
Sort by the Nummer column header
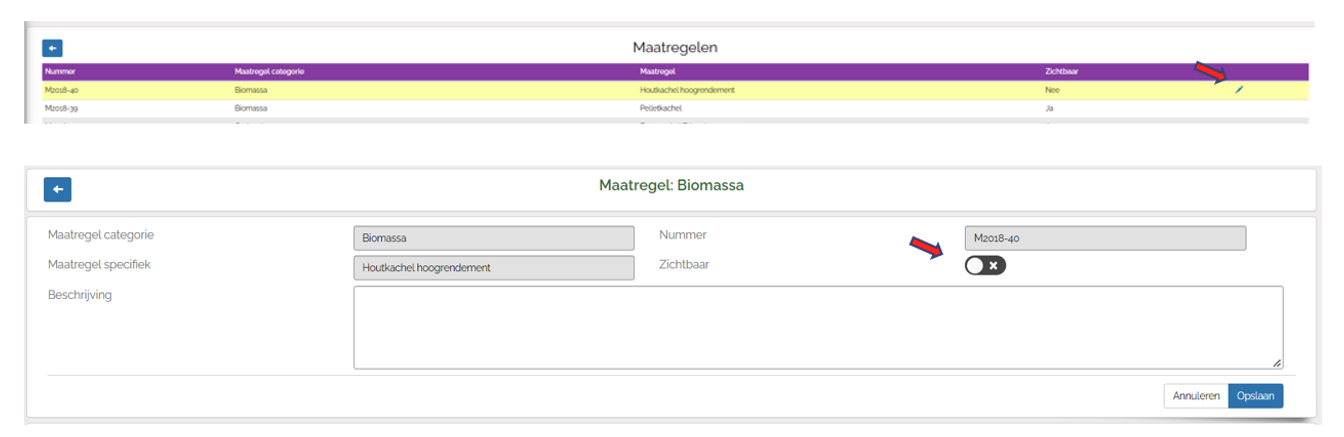pos(61,72)
